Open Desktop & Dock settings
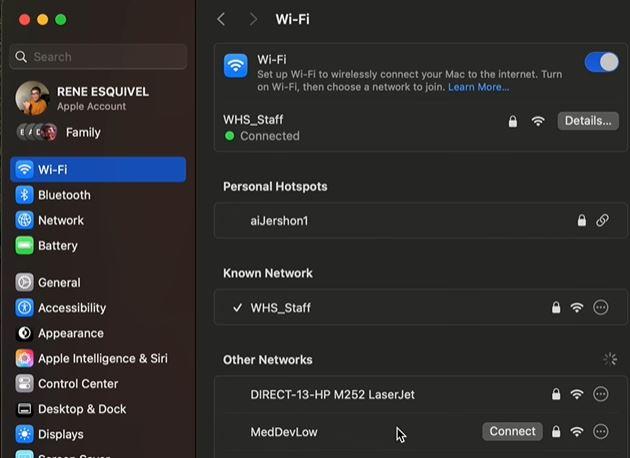This screenshot has height=458, width=630. coord(98,409)
